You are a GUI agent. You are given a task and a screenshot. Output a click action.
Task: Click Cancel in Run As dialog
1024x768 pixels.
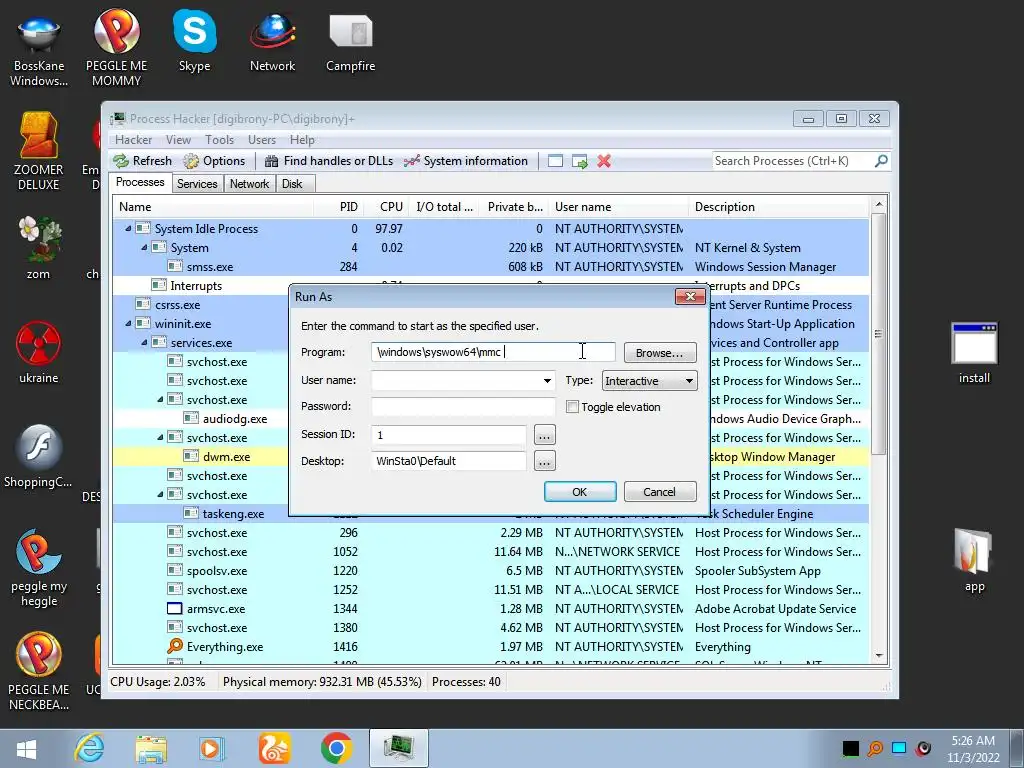click(660, 492)
